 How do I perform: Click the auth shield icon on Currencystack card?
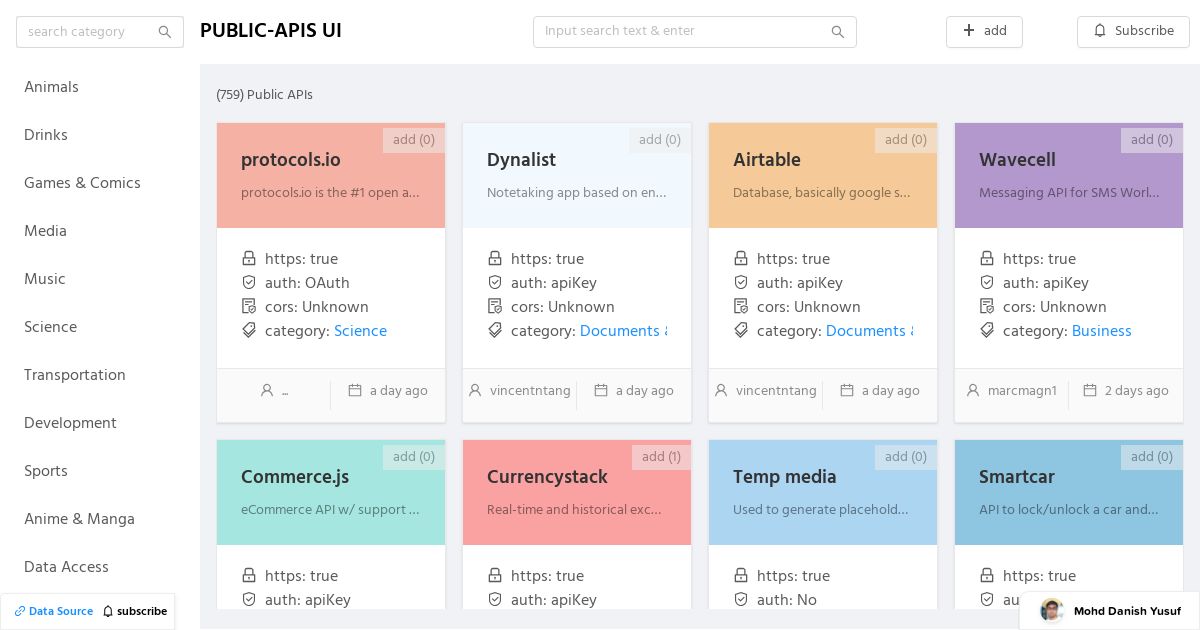(495, 600)
